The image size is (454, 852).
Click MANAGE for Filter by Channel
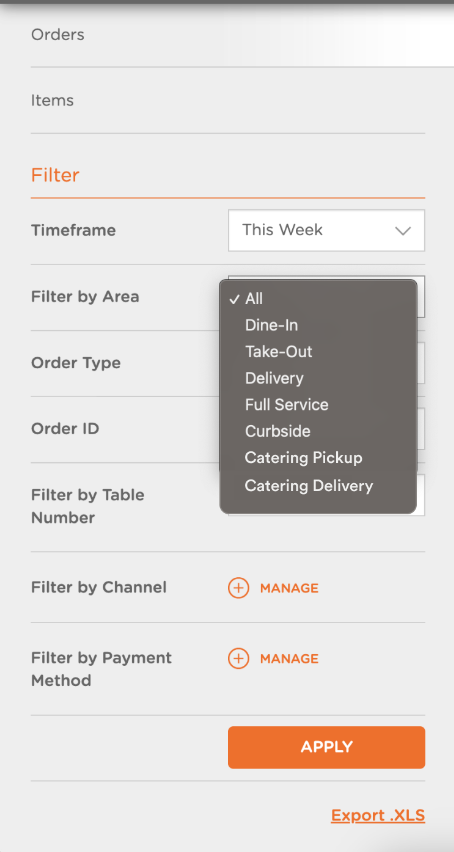(x=289, y=588)
